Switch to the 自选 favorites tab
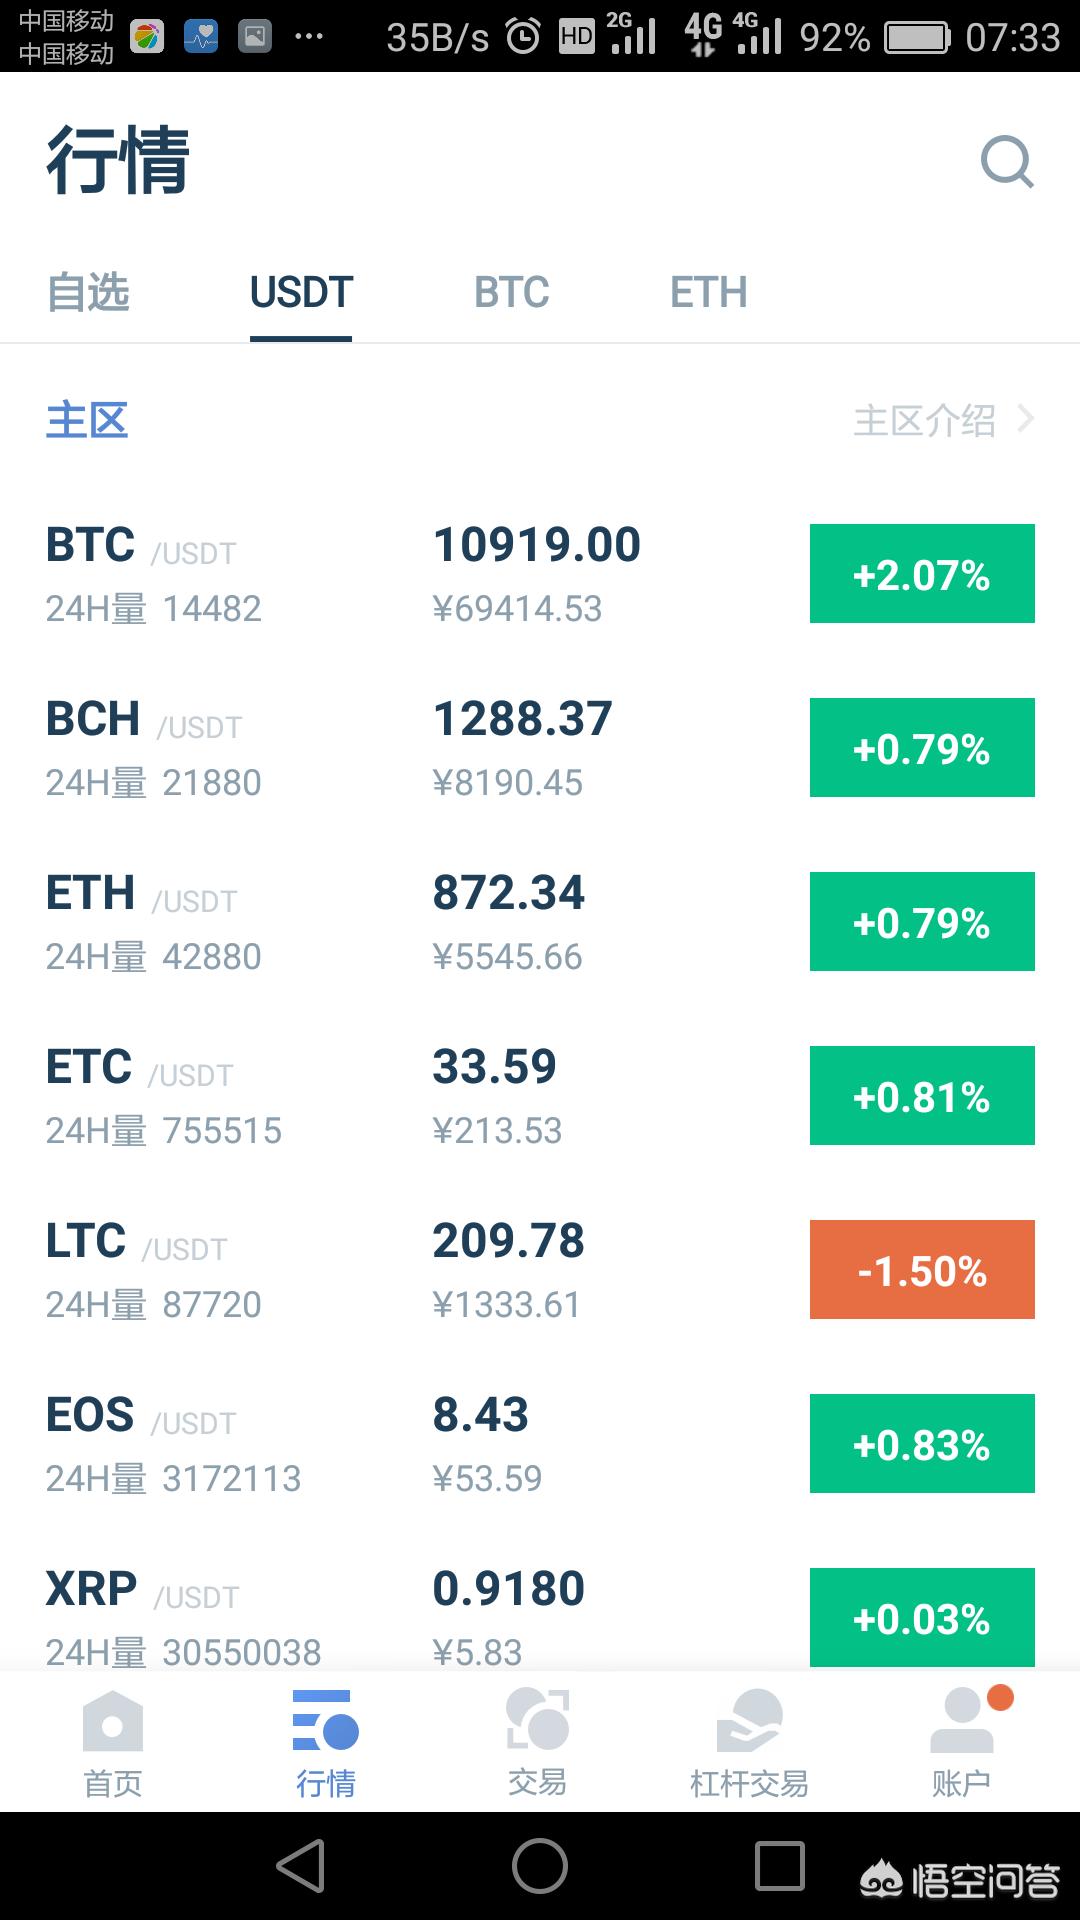 pos(89,293)
